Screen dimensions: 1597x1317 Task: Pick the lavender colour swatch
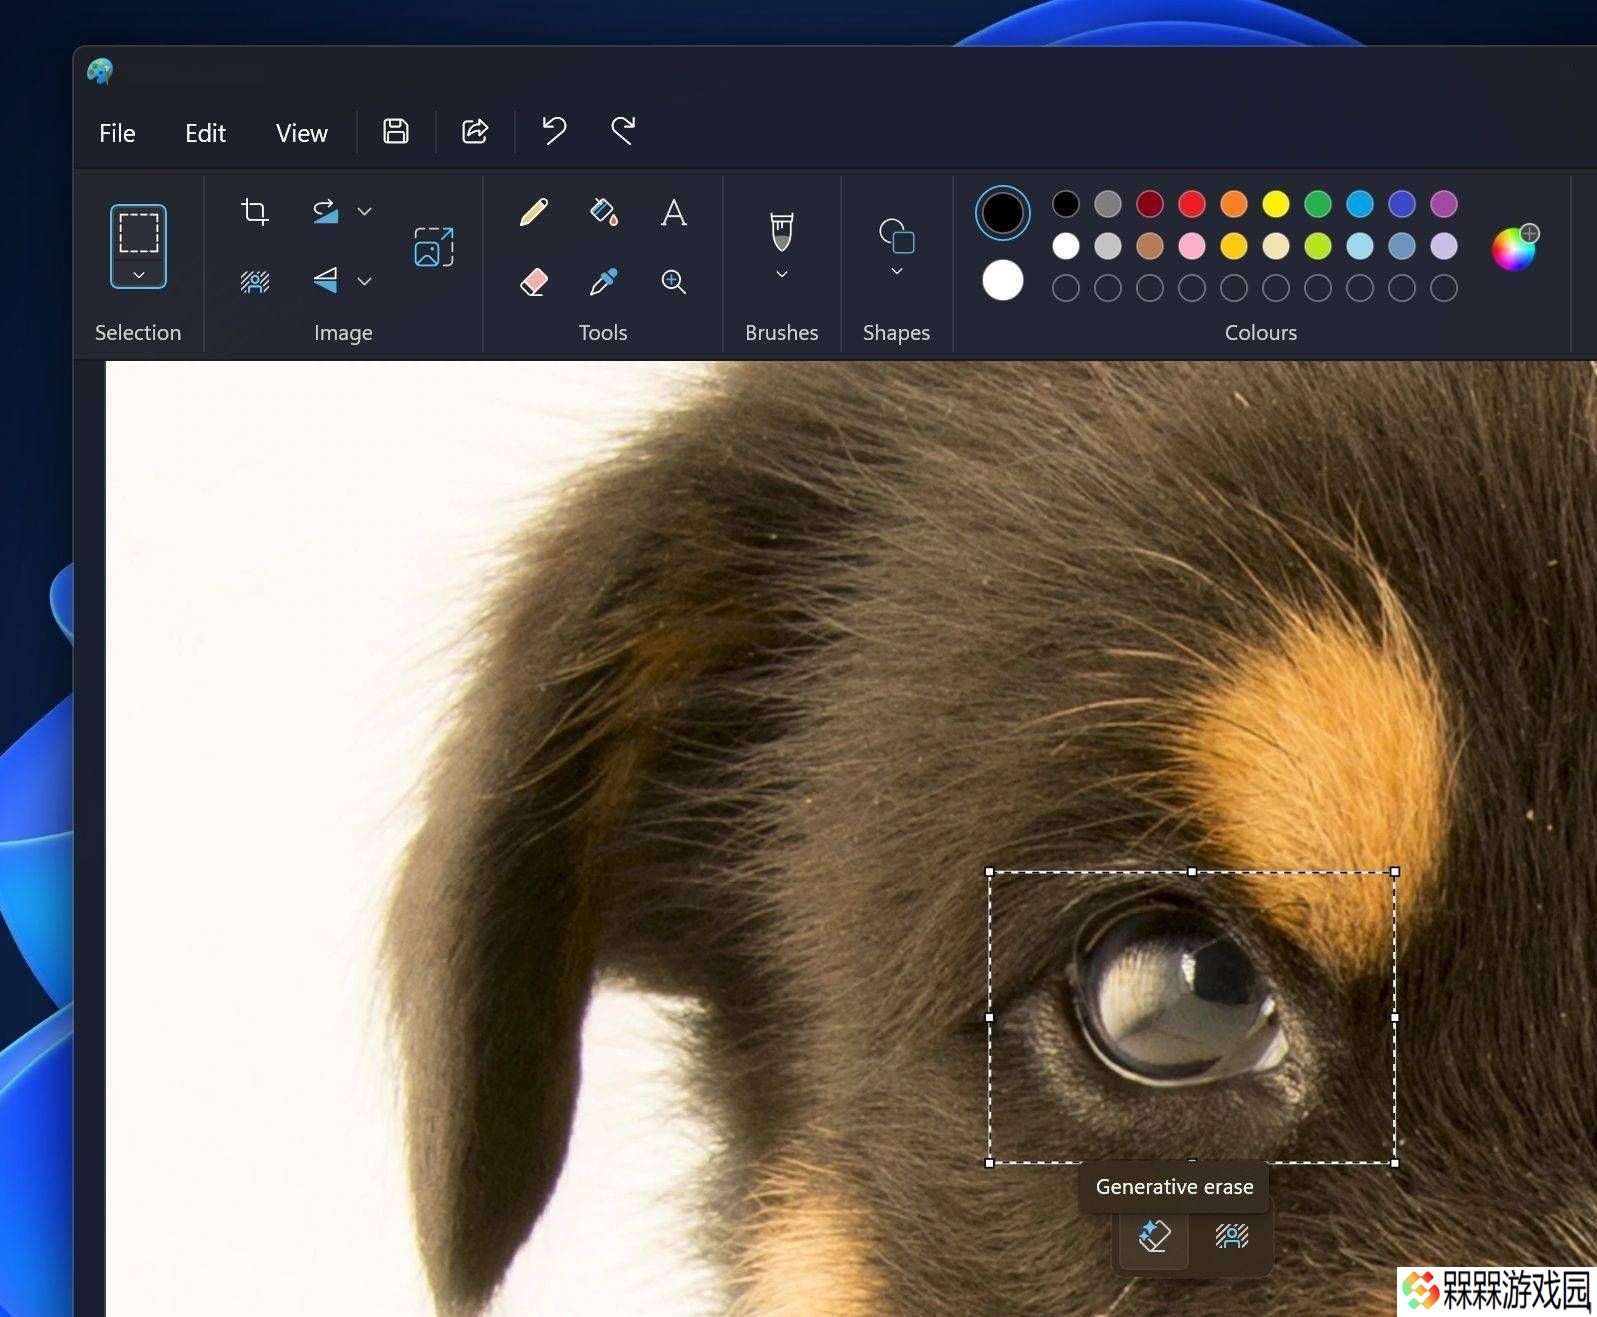(x=1444, y=246)
